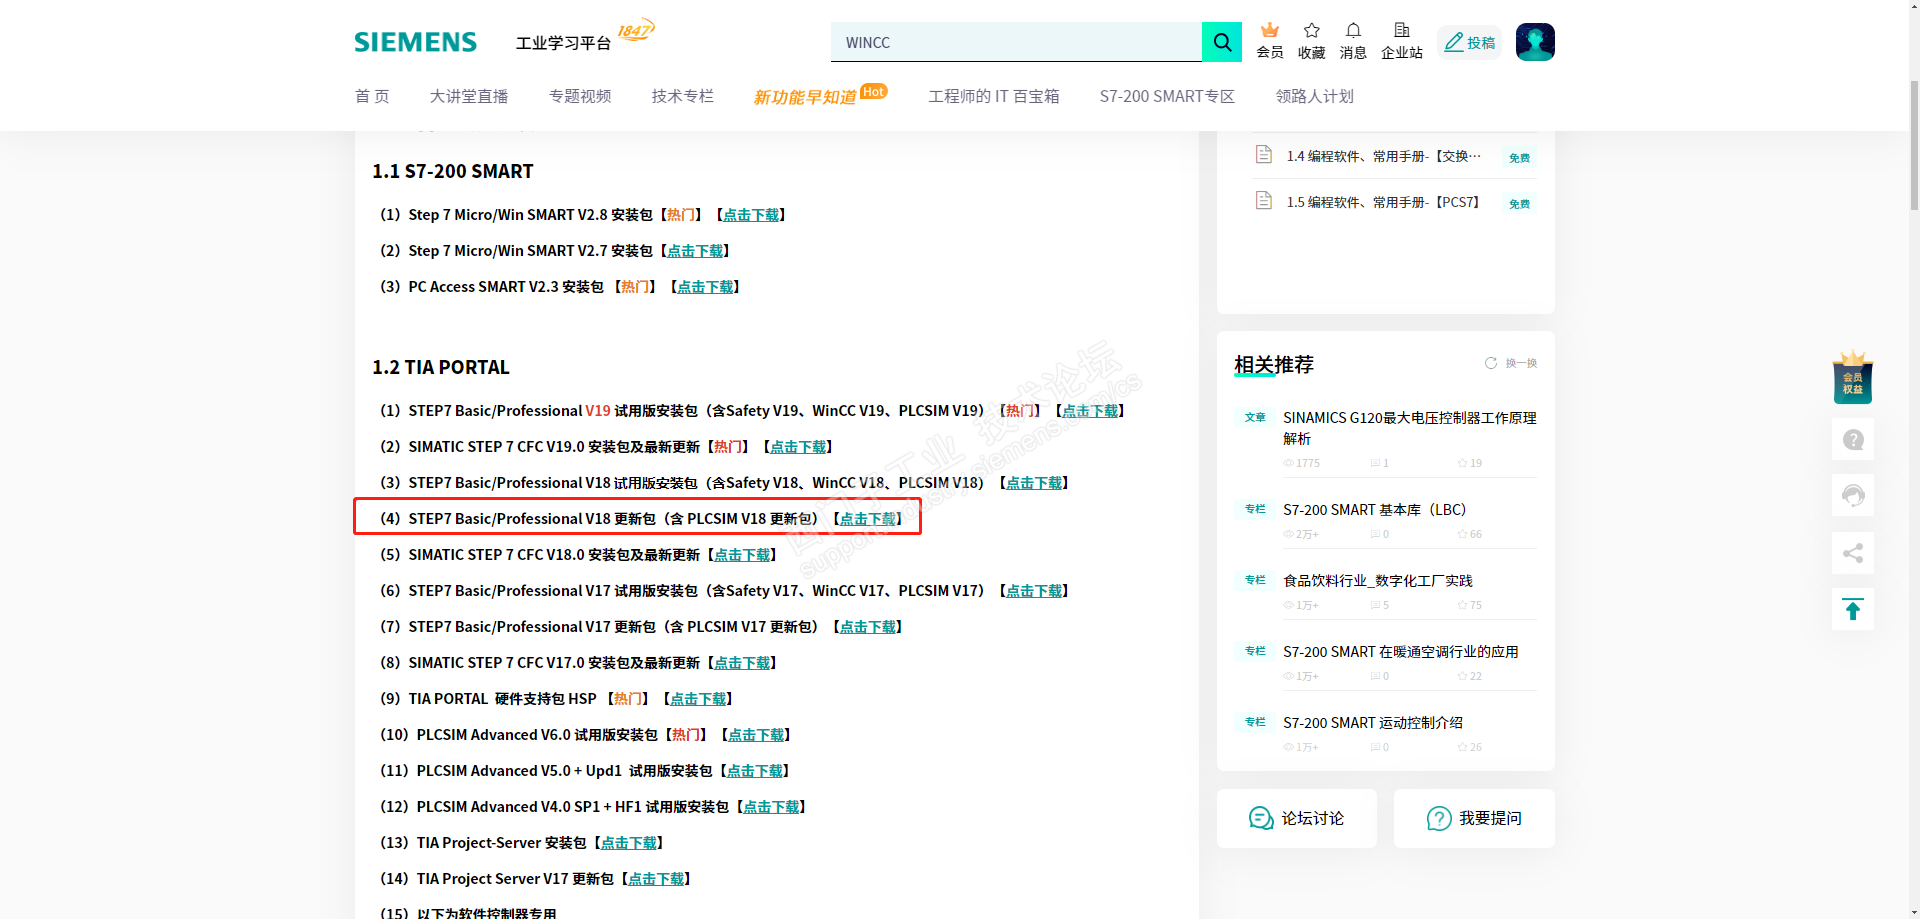Download Step 7 Micro/Win SMART V2.7 安装包
Viewport: 1920px width, 919px height.
point(695,251)
